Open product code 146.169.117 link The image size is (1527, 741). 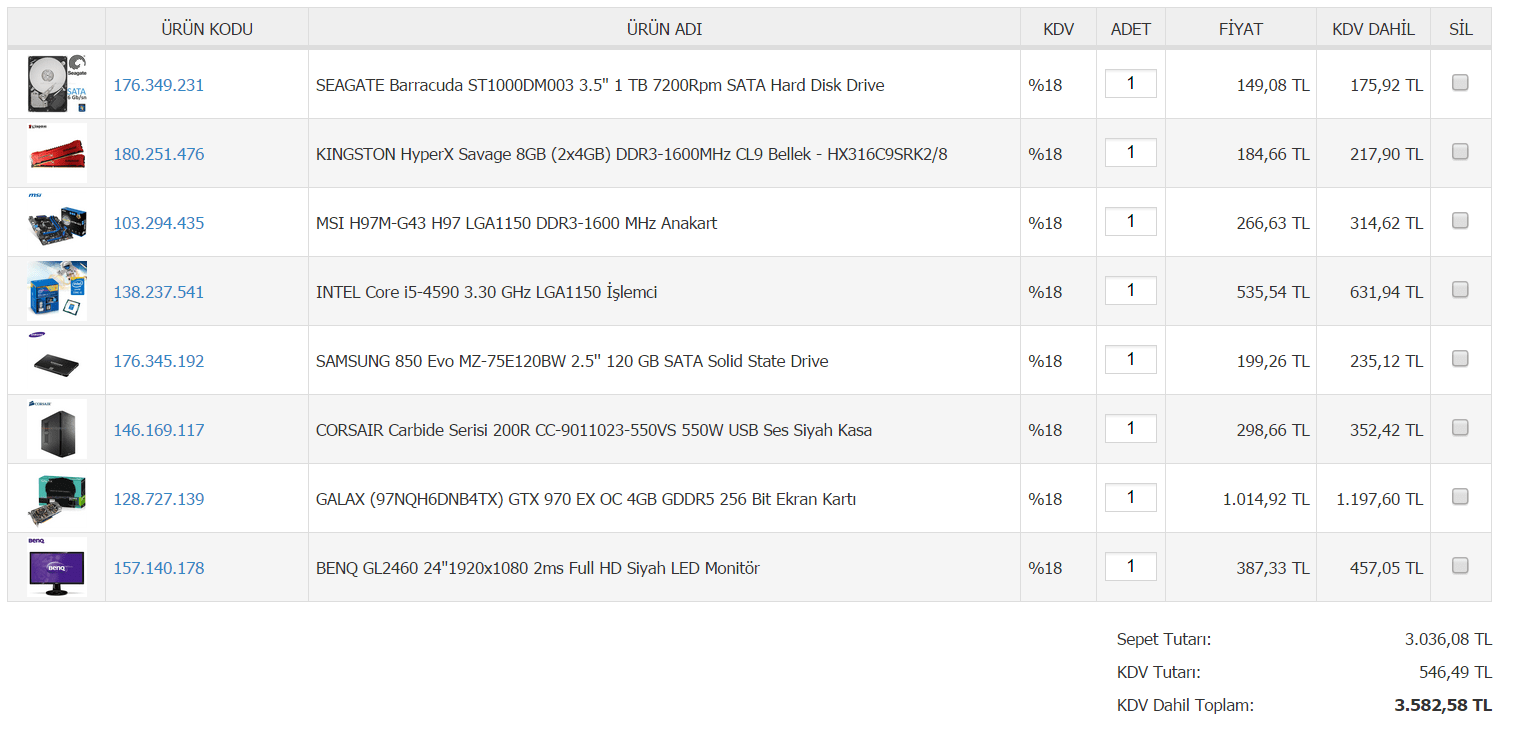(158, 430)
